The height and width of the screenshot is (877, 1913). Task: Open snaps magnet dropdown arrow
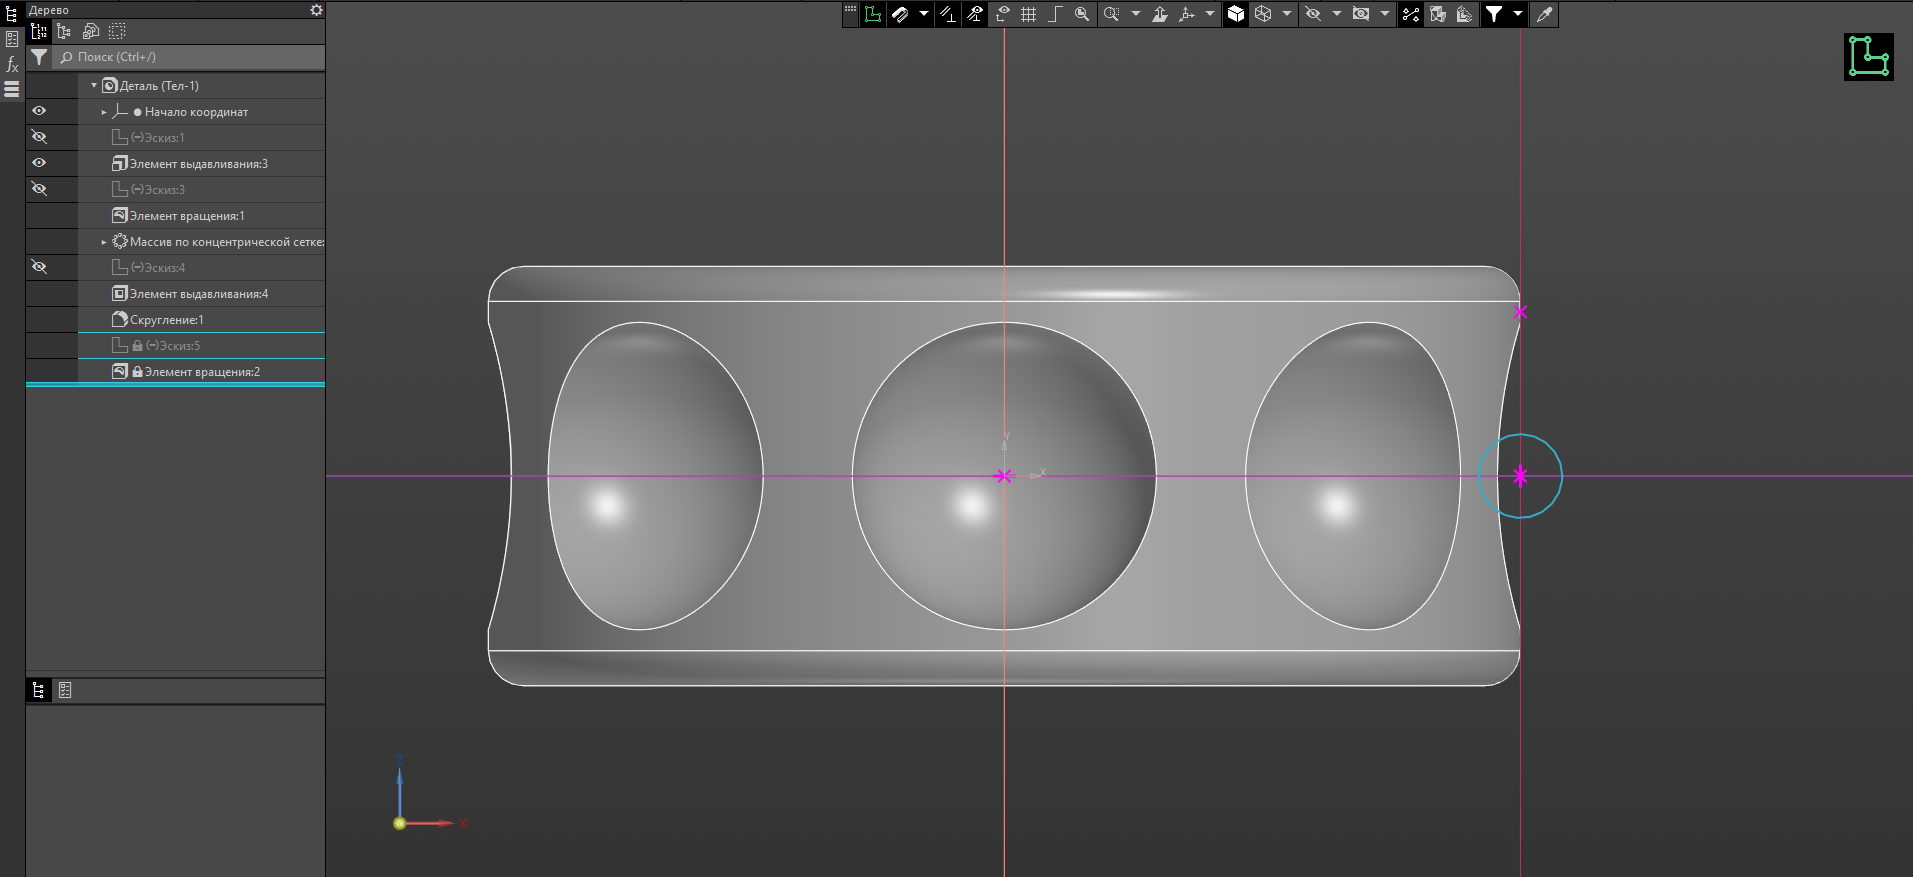(x=924, y=14)
